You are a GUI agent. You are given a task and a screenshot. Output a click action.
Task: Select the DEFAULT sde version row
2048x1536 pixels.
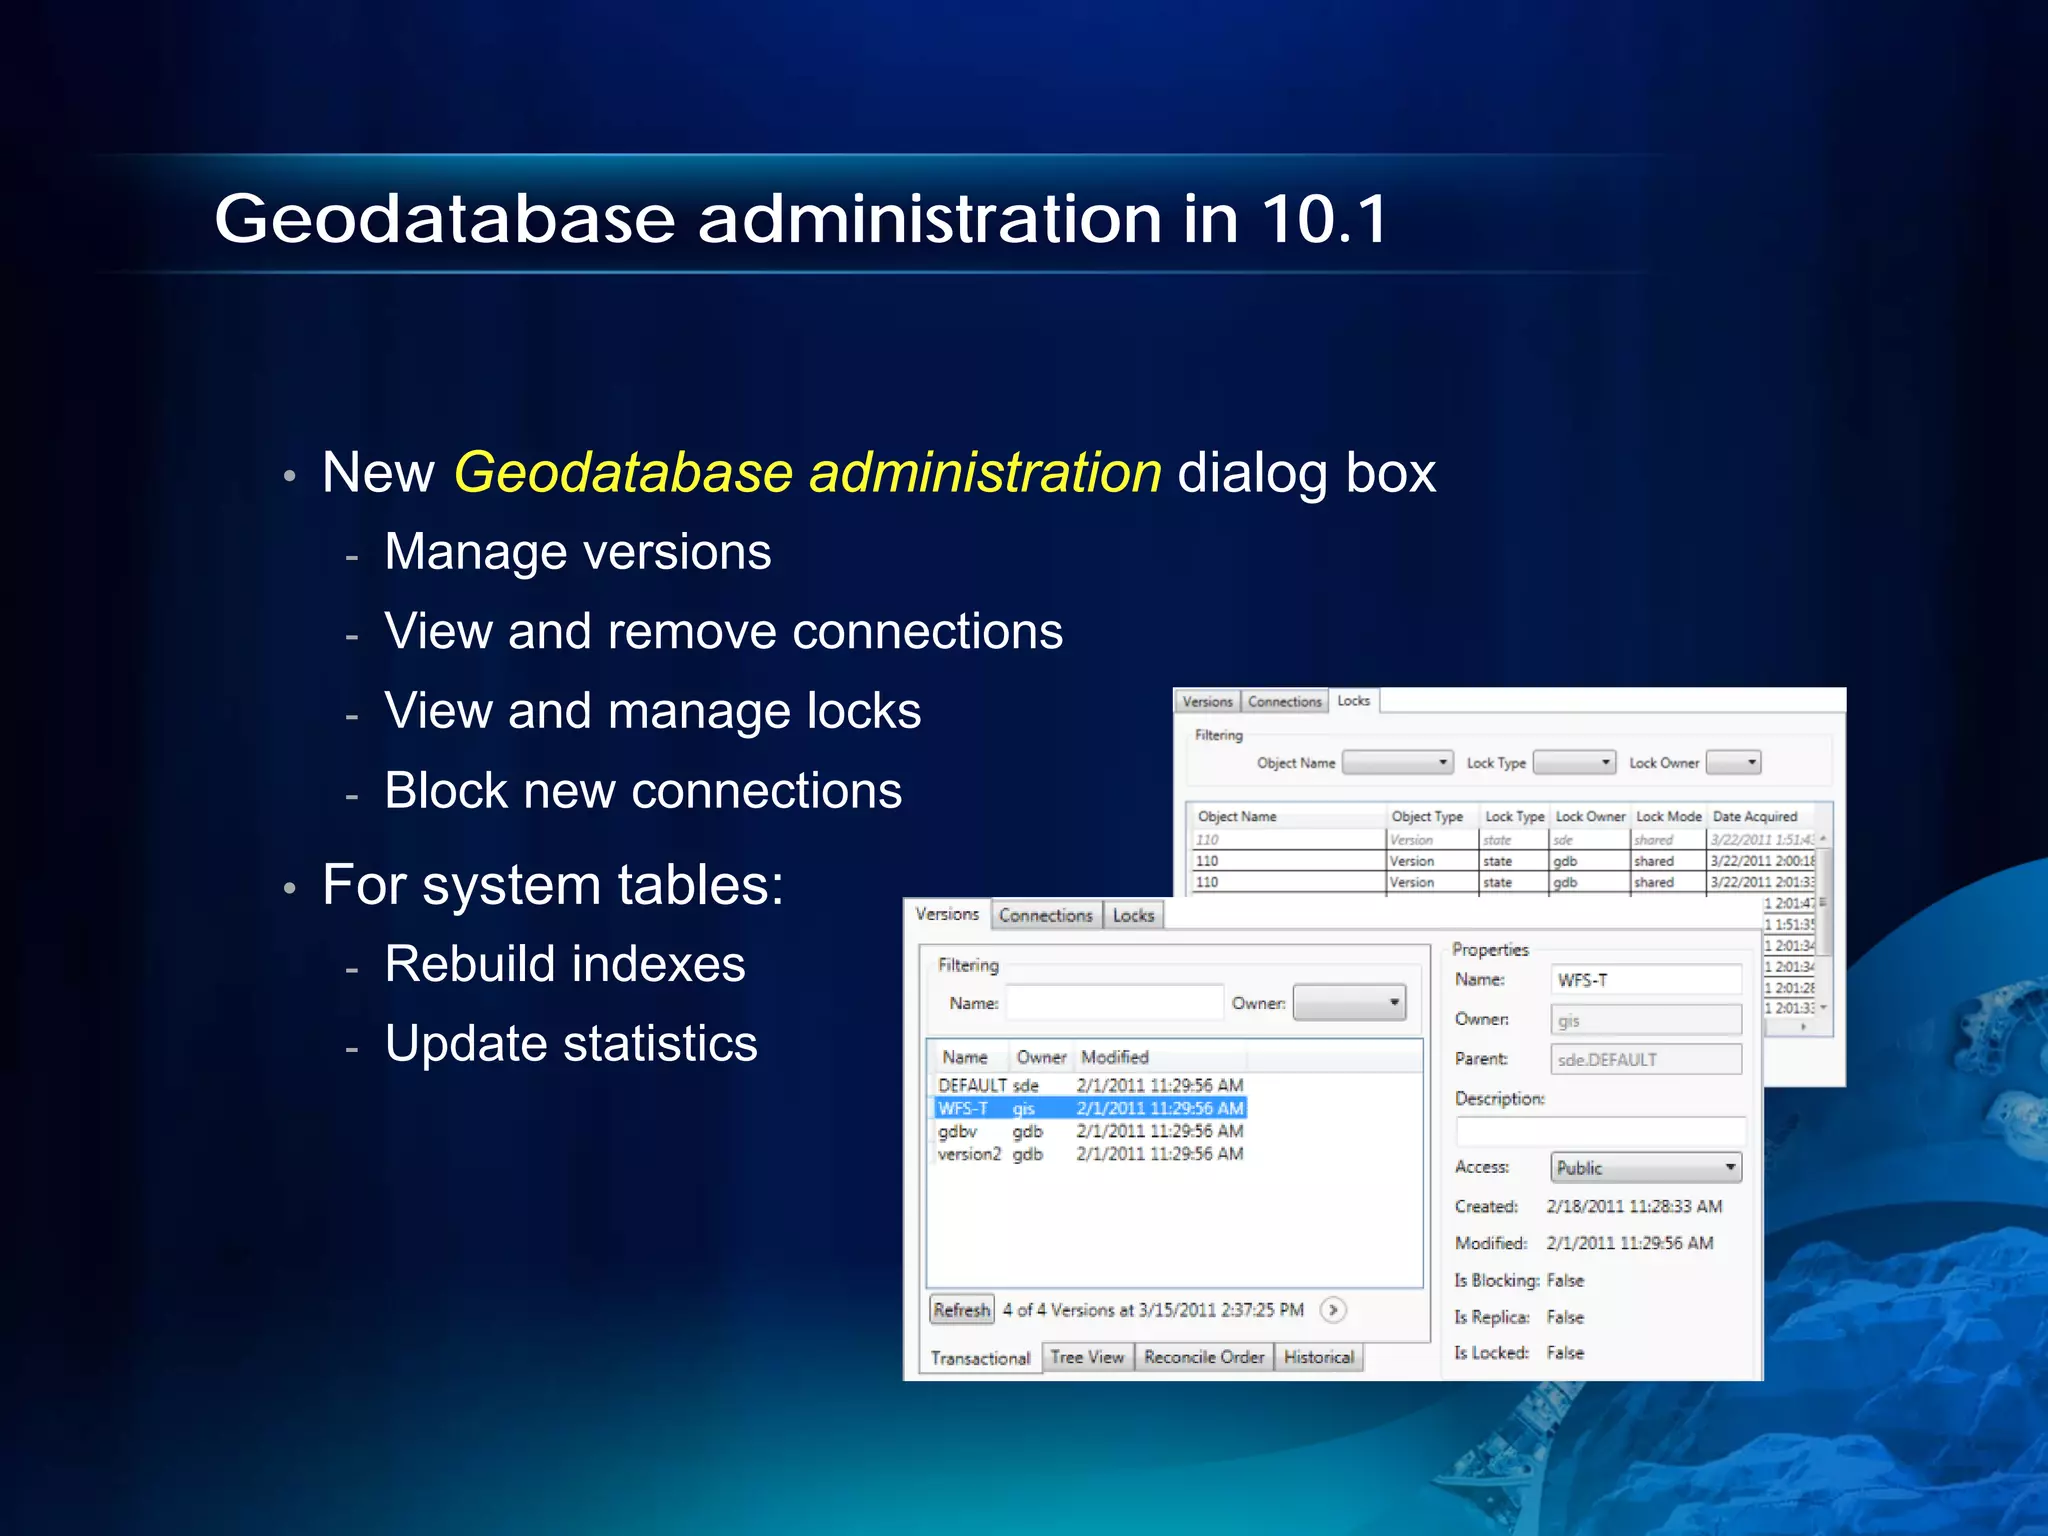[x=1090, y=1085]
